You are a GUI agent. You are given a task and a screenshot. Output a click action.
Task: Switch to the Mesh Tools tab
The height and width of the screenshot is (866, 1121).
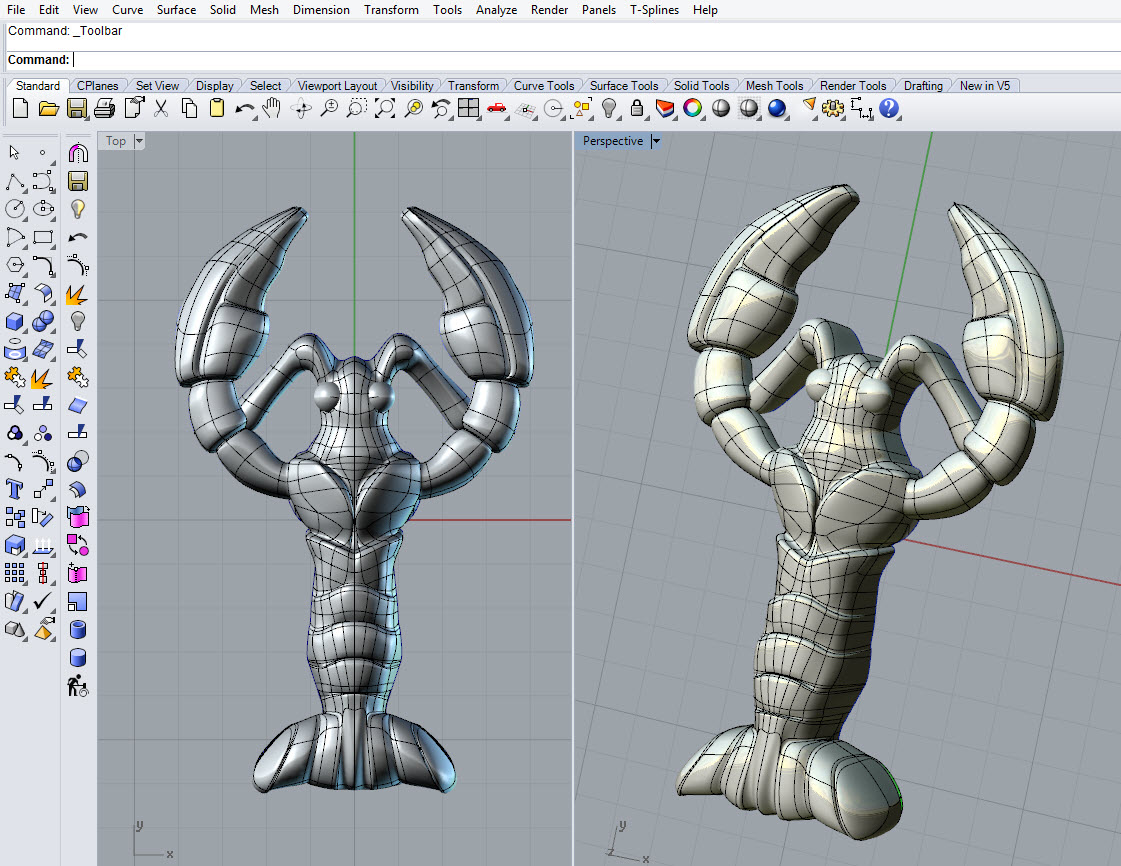[x=774, y=86]
